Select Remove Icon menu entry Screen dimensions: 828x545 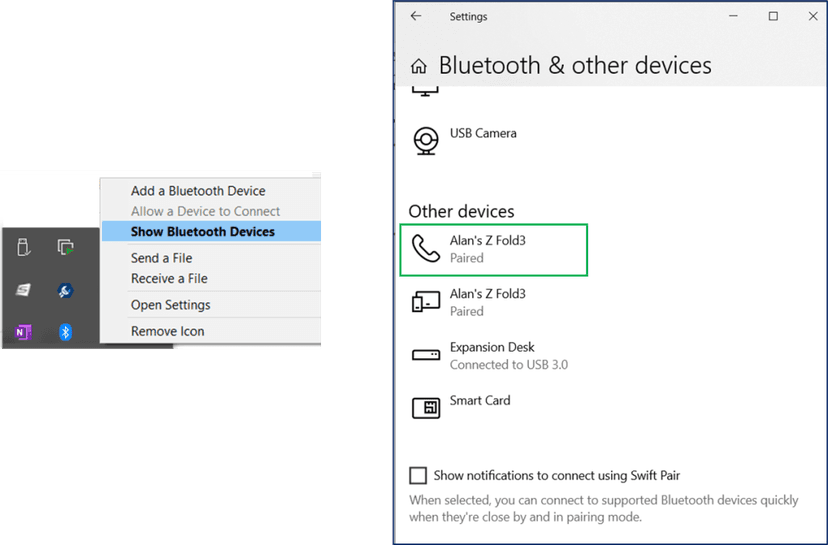coord(168,331)
